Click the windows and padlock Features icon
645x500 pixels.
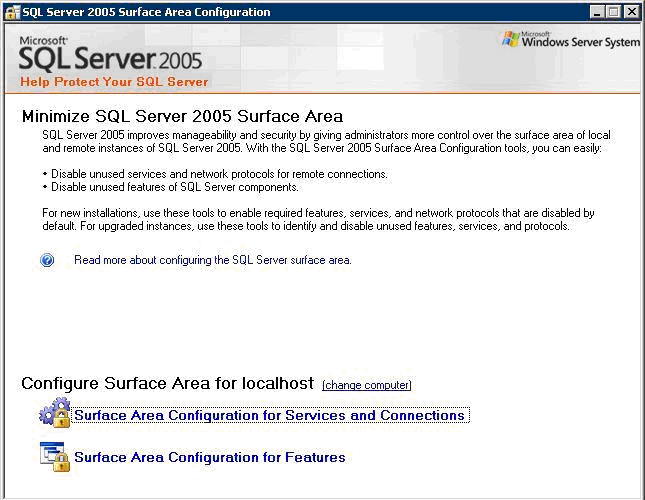55,456
